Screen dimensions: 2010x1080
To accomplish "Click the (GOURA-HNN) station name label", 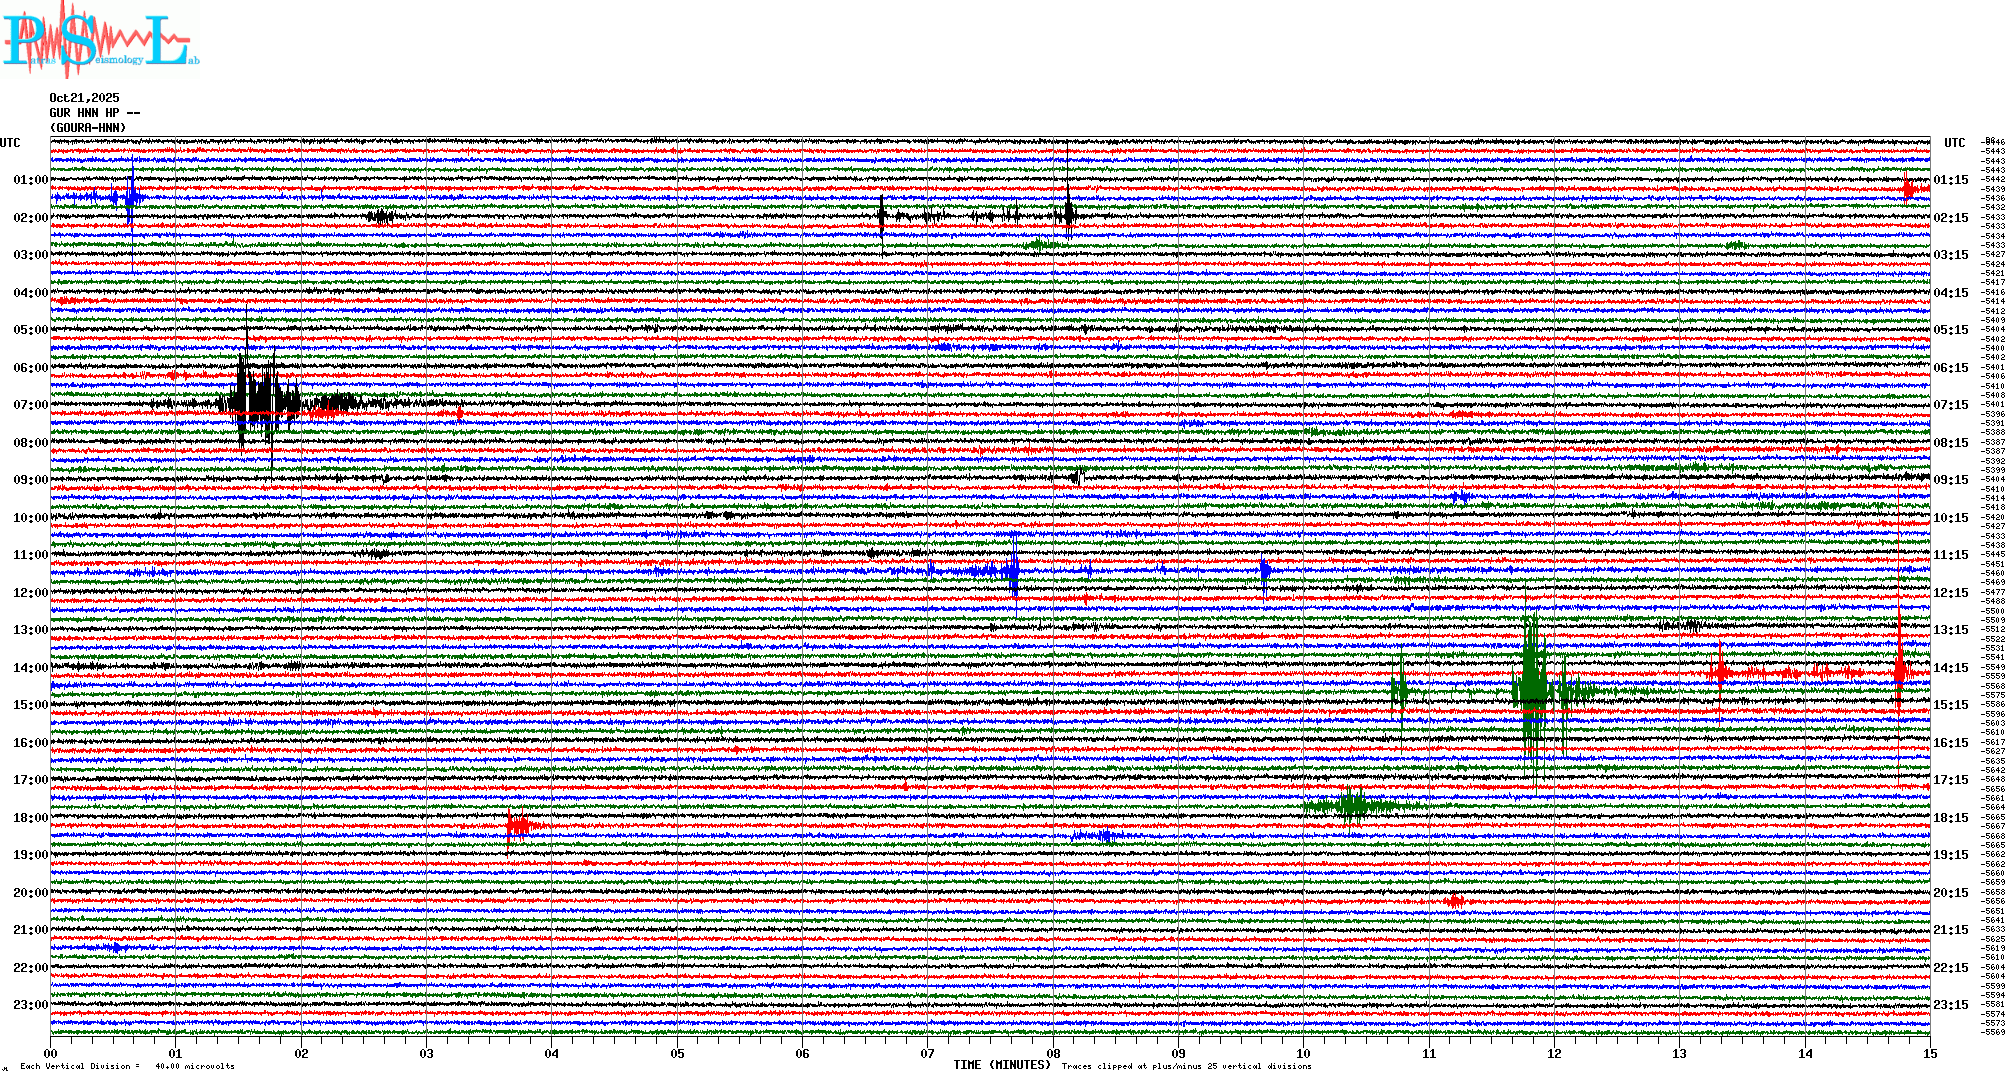I will 88,128.
